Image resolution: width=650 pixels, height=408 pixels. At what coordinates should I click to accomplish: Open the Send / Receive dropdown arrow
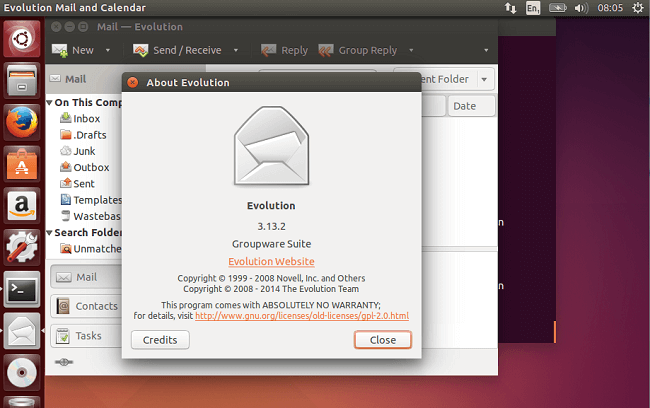[236, 51]
